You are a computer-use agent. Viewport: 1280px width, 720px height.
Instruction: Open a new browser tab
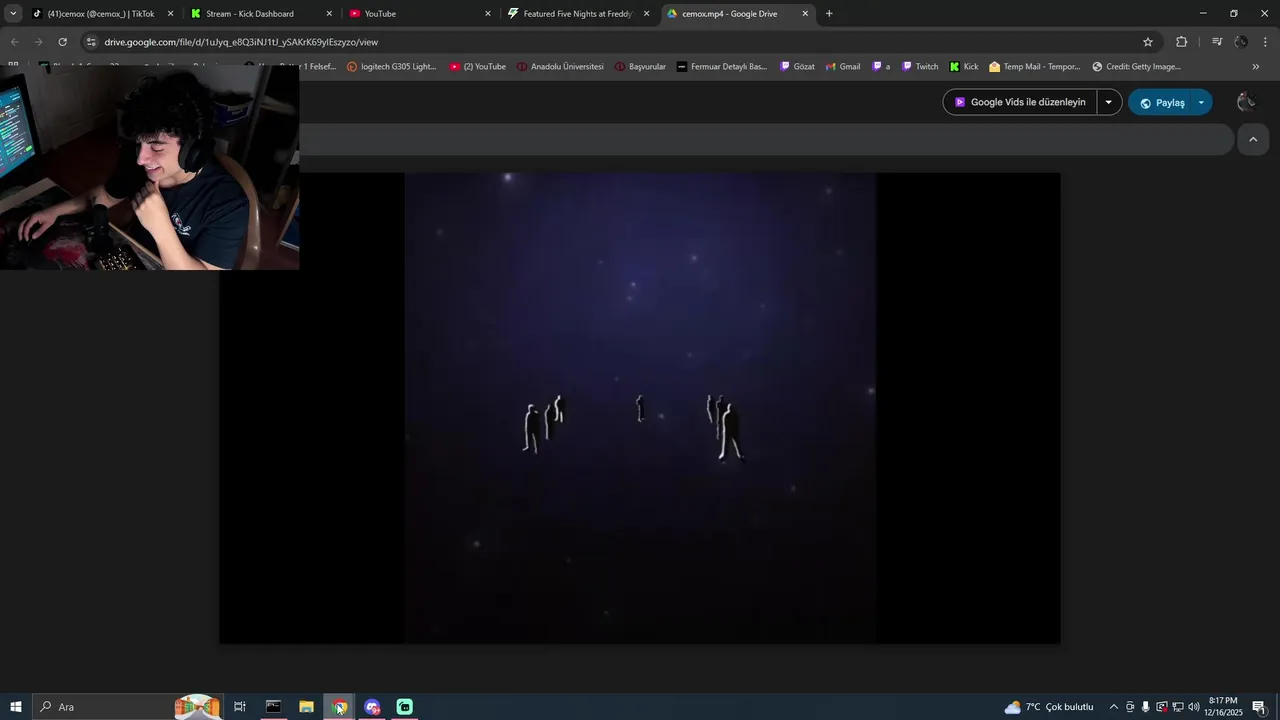(829, 14)
